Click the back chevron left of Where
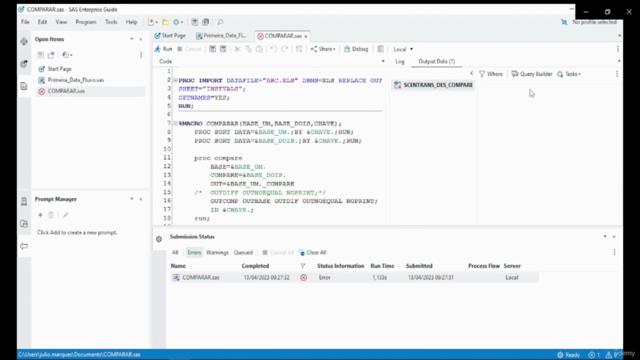The image size is (640, 360). coord(471,73)
